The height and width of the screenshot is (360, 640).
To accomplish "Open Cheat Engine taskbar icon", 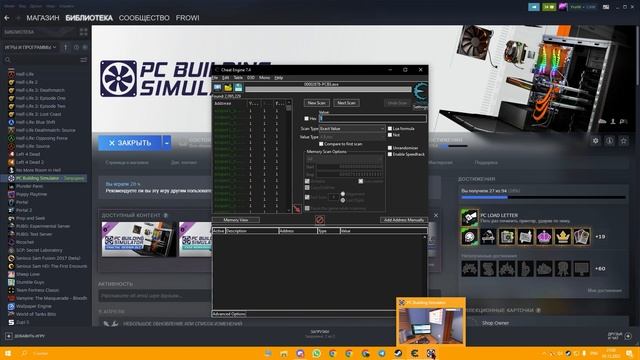I will pyautogui.click(x=414, y=353).
